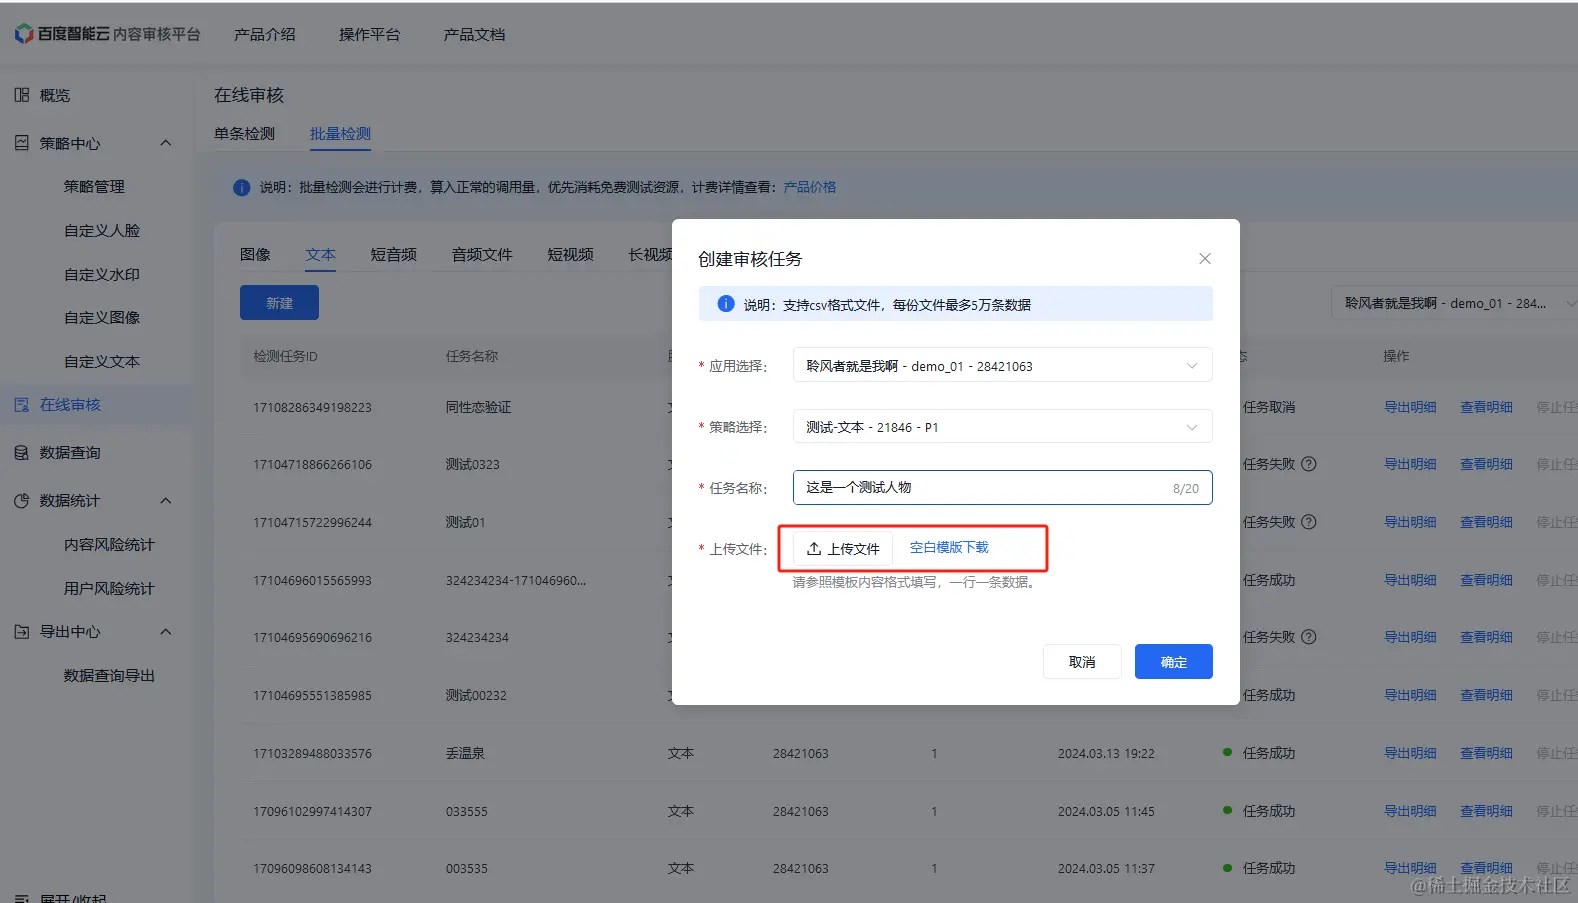Download the template via 空白模版下载
This screenshot has width=1578, height=903.
coord(949,547)
